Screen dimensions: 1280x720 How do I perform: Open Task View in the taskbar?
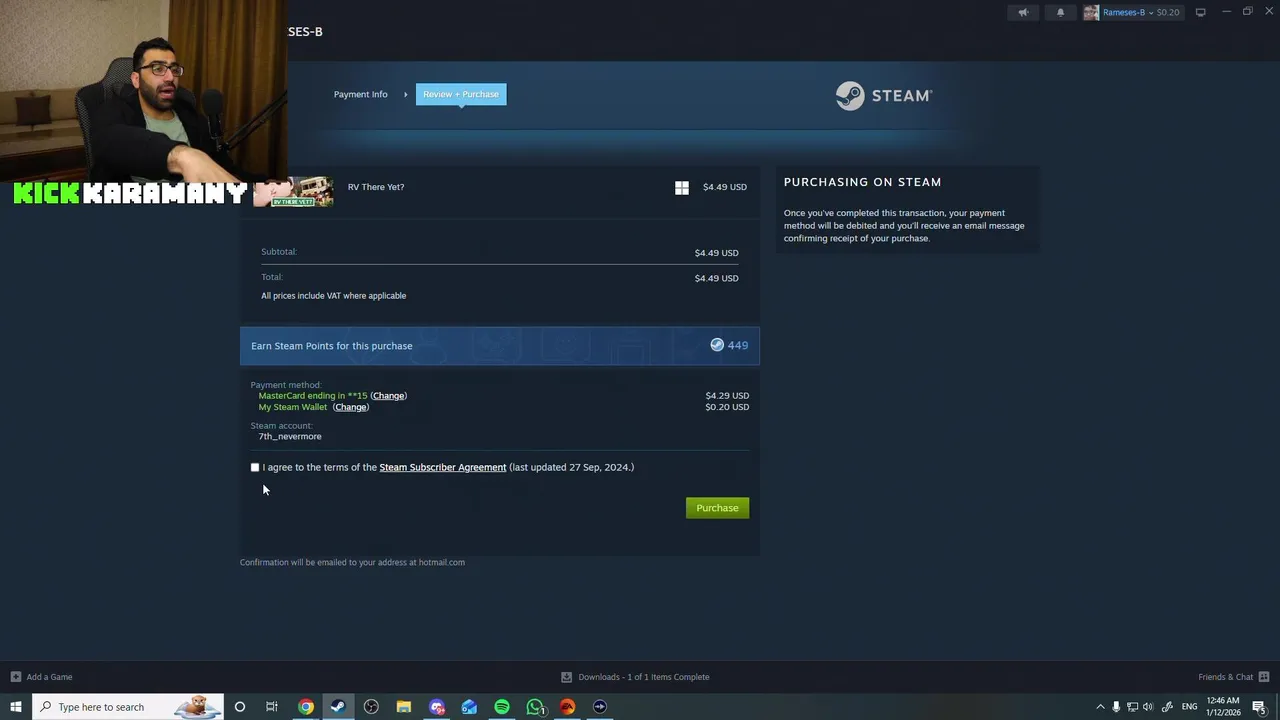pos(272,707)
